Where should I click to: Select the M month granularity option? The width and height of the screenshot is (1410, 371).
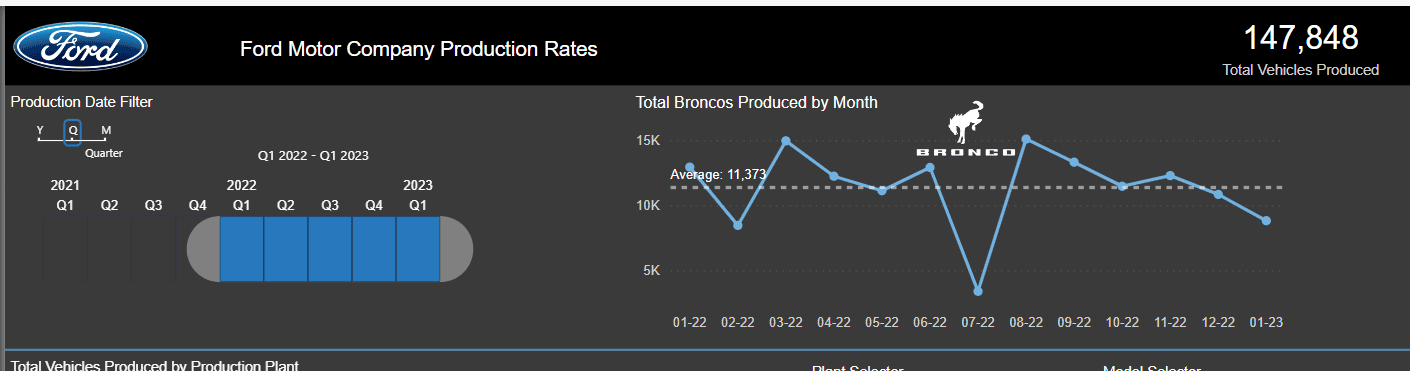[x=106, y=131]
